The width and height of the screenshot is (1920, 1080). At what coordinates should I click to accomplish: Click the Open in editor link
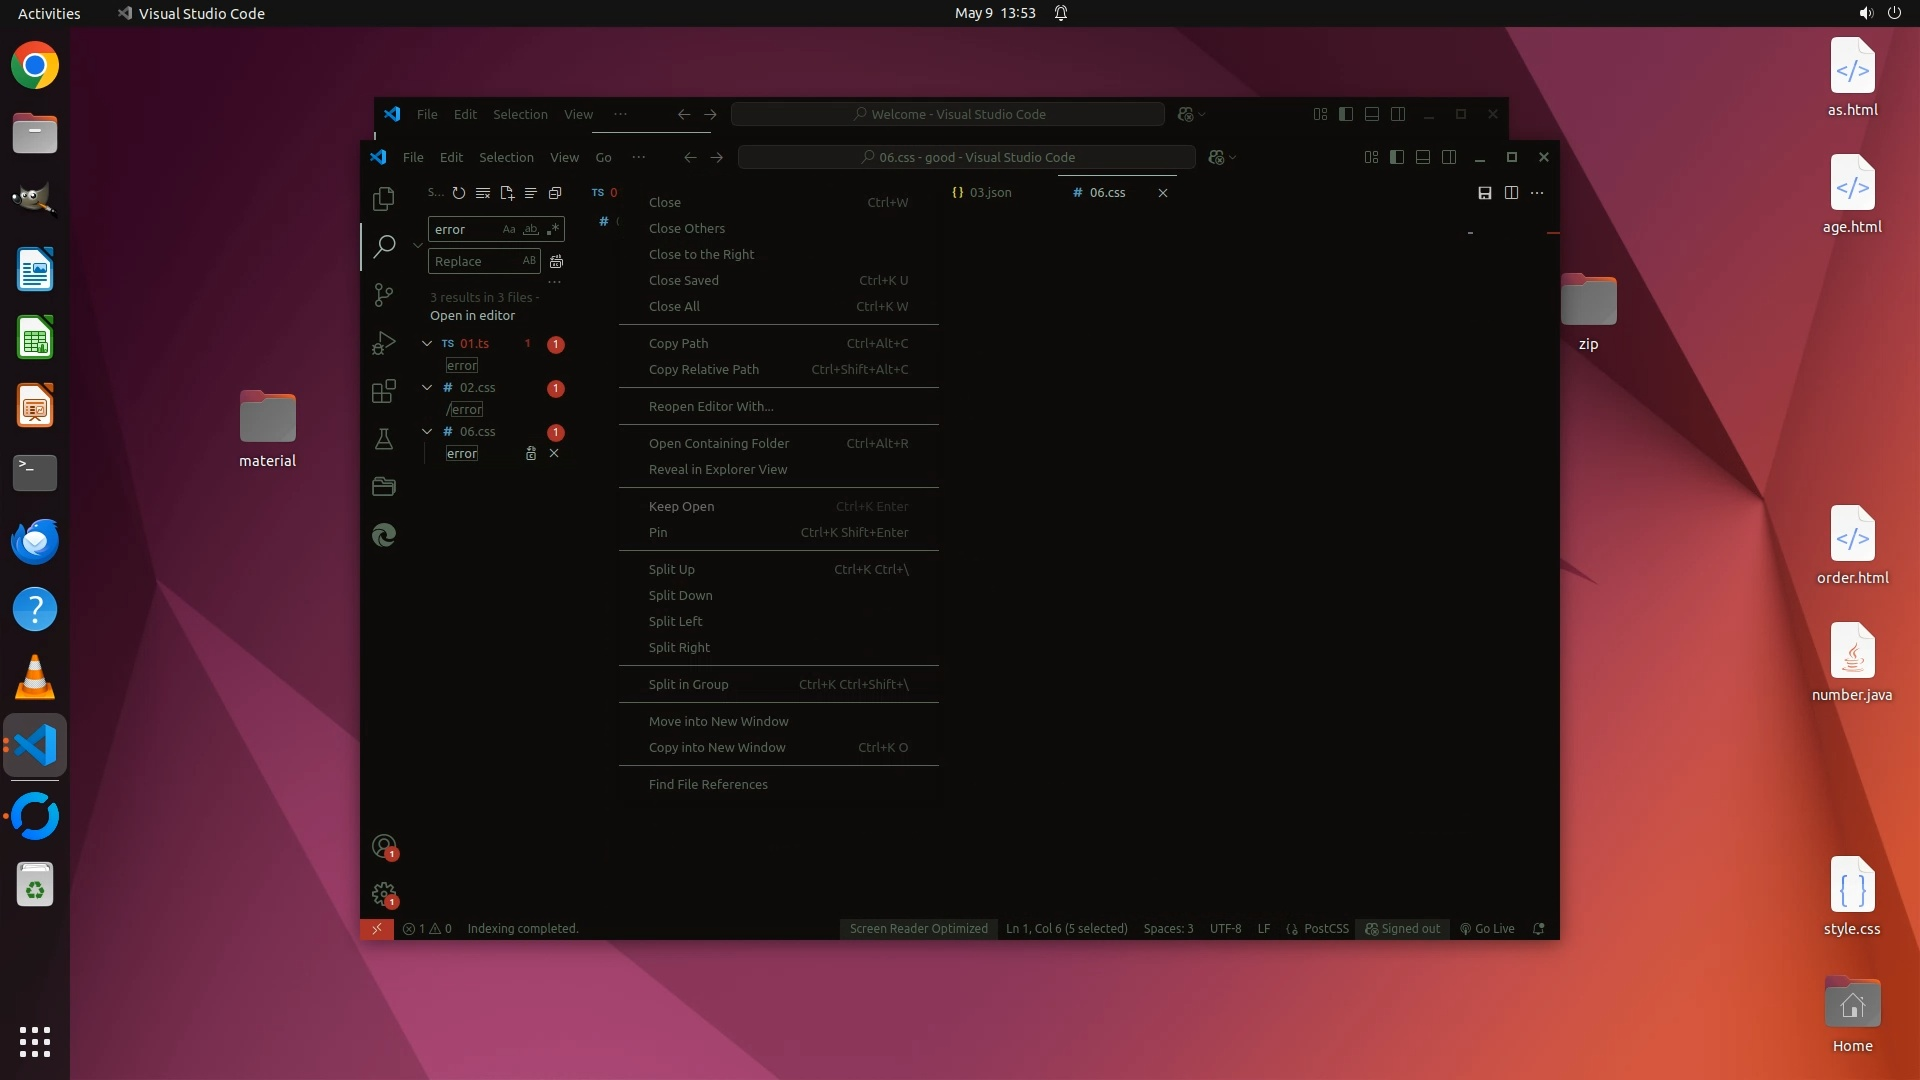(472, 316)
